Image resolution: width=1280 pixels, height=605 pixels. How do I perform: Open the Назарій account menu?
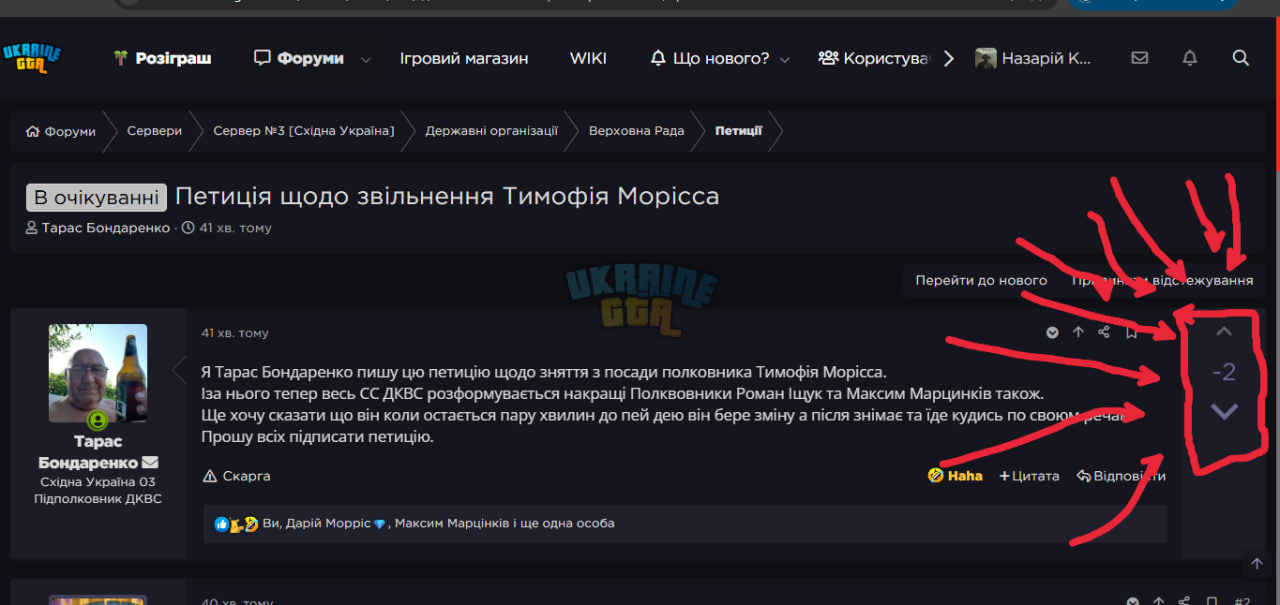[x=1033, y=58]
